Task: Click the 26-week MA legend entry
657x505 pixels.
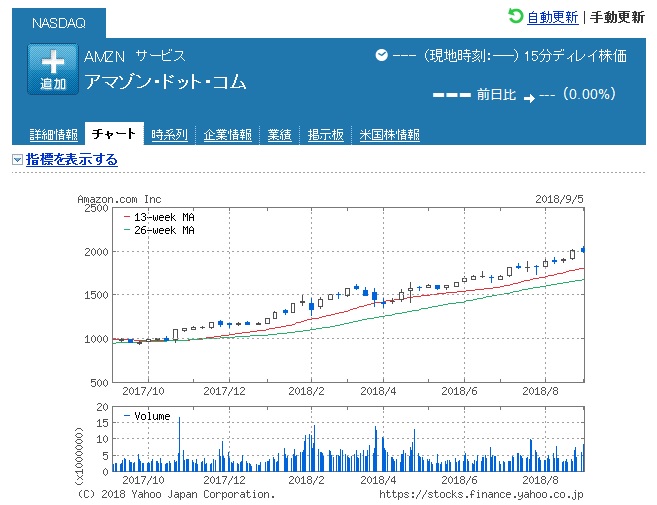Action: pos(159,230)
